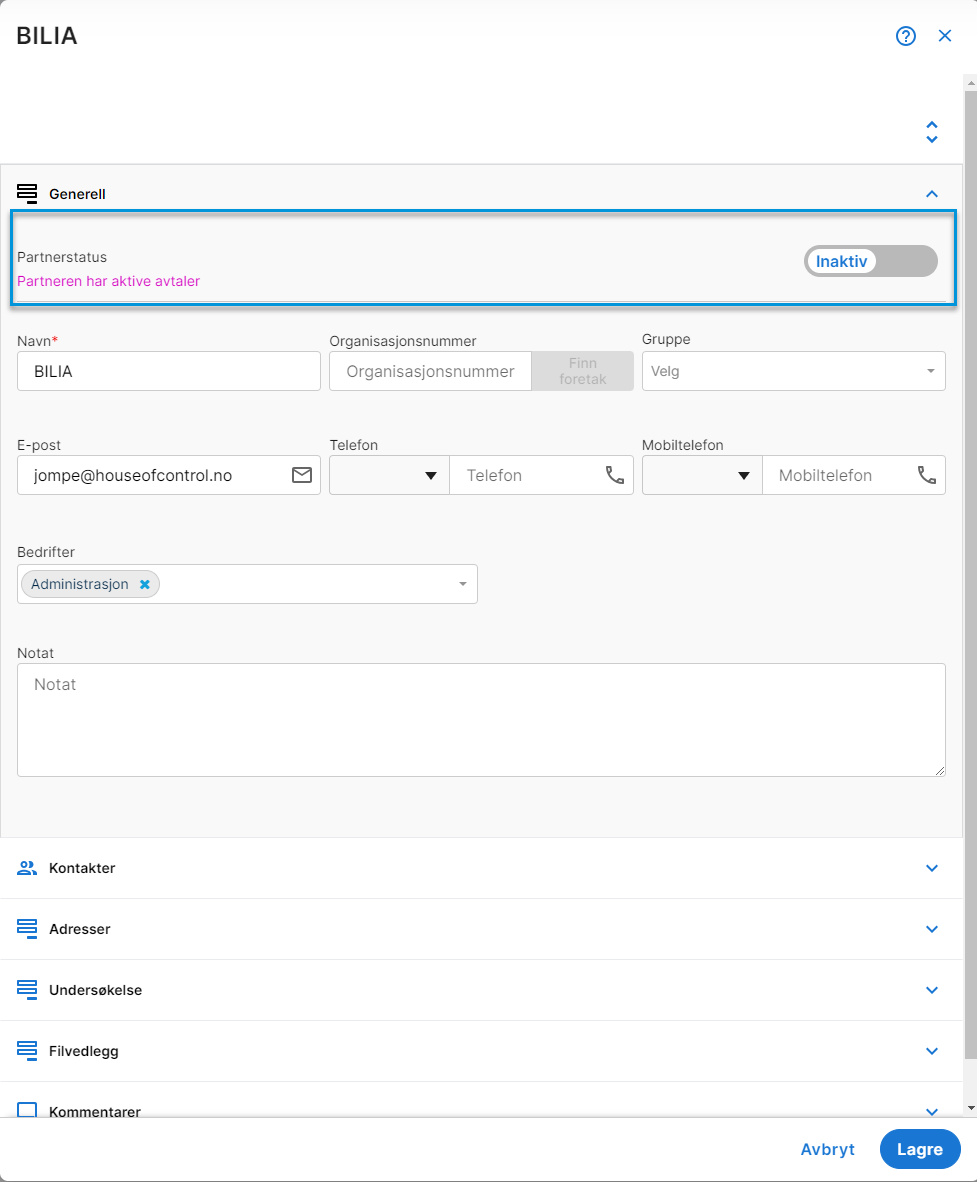Click the Avbryt link
The height and width of the screenshot is (1182, 977).
[x=827, y=1149]
